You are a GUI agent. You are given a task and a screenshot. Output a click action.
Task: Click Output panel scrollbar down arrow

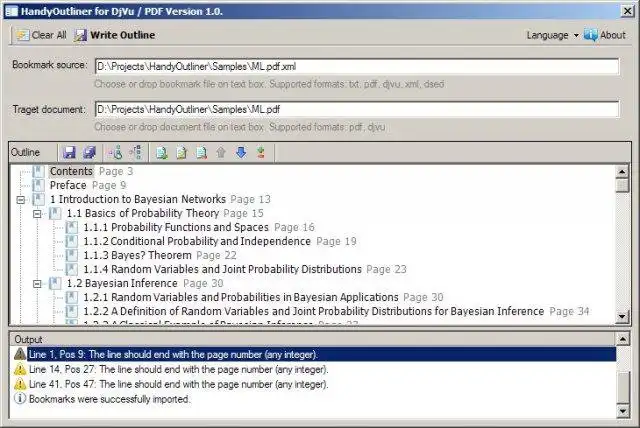point(623,411)
